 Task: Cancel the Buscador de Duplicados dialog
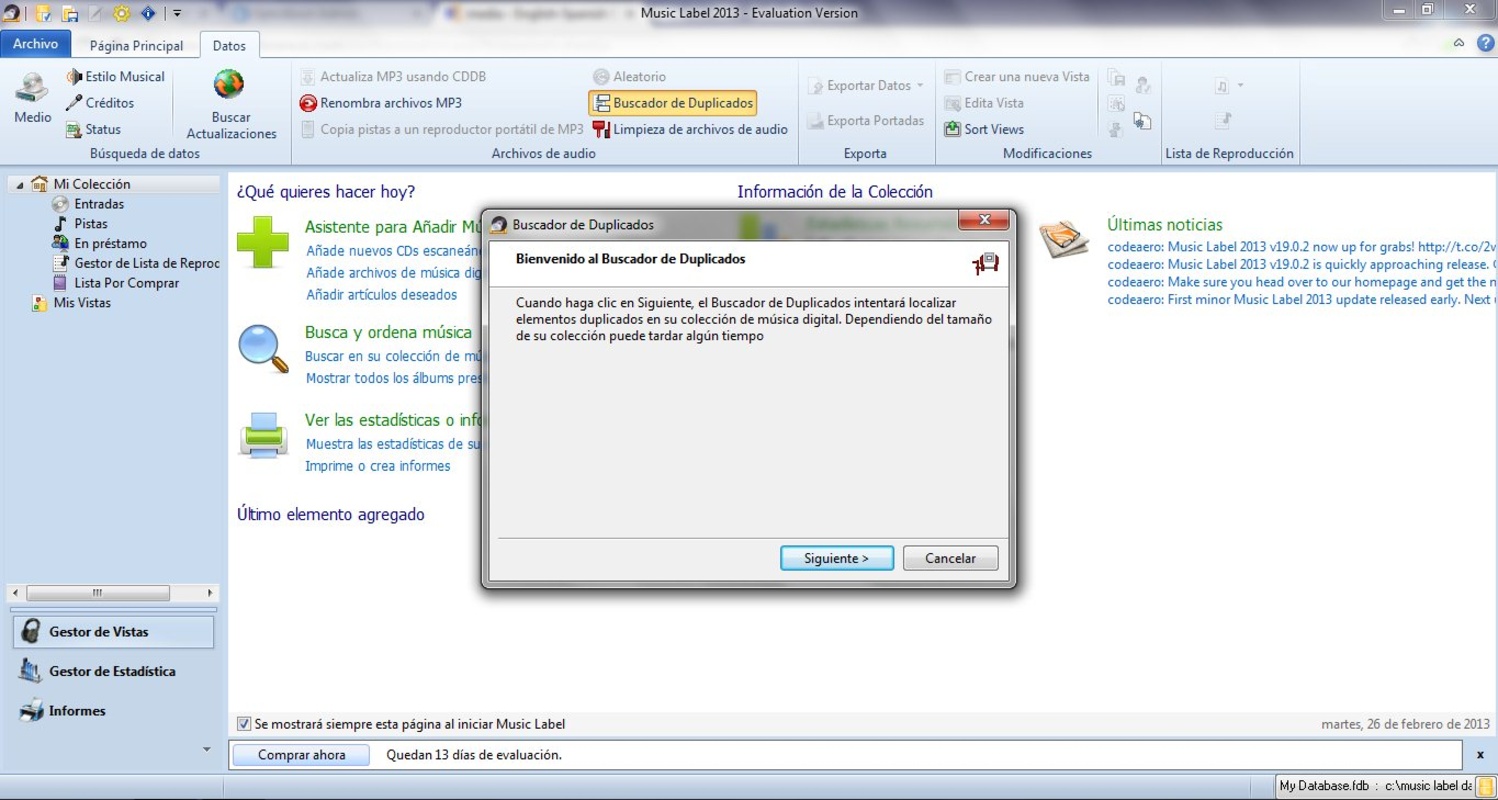(950, 558)
